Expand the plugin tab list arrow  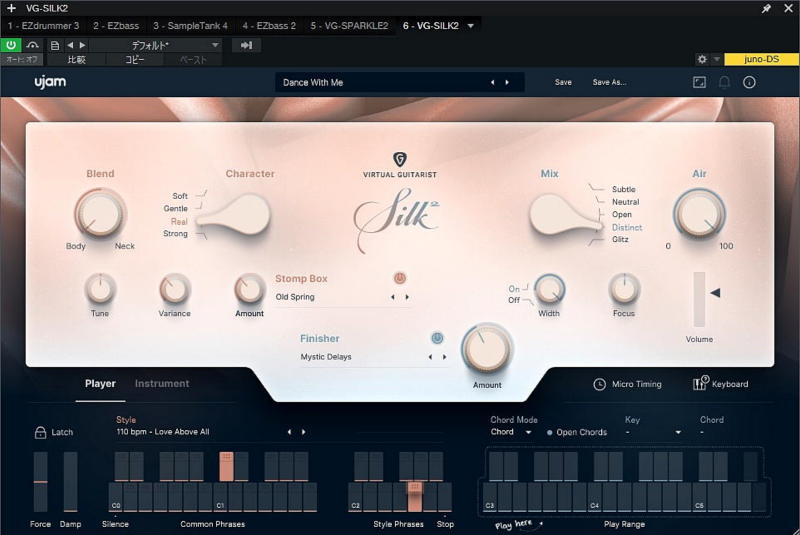tap(470, 25)
